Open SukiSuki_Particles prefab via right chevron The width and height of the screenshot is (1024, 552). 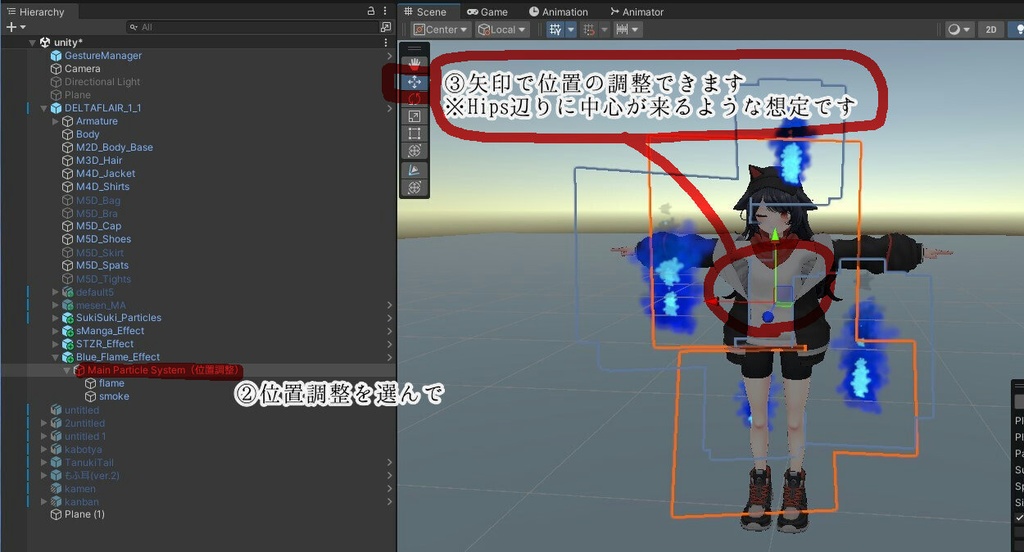[389, 318]
